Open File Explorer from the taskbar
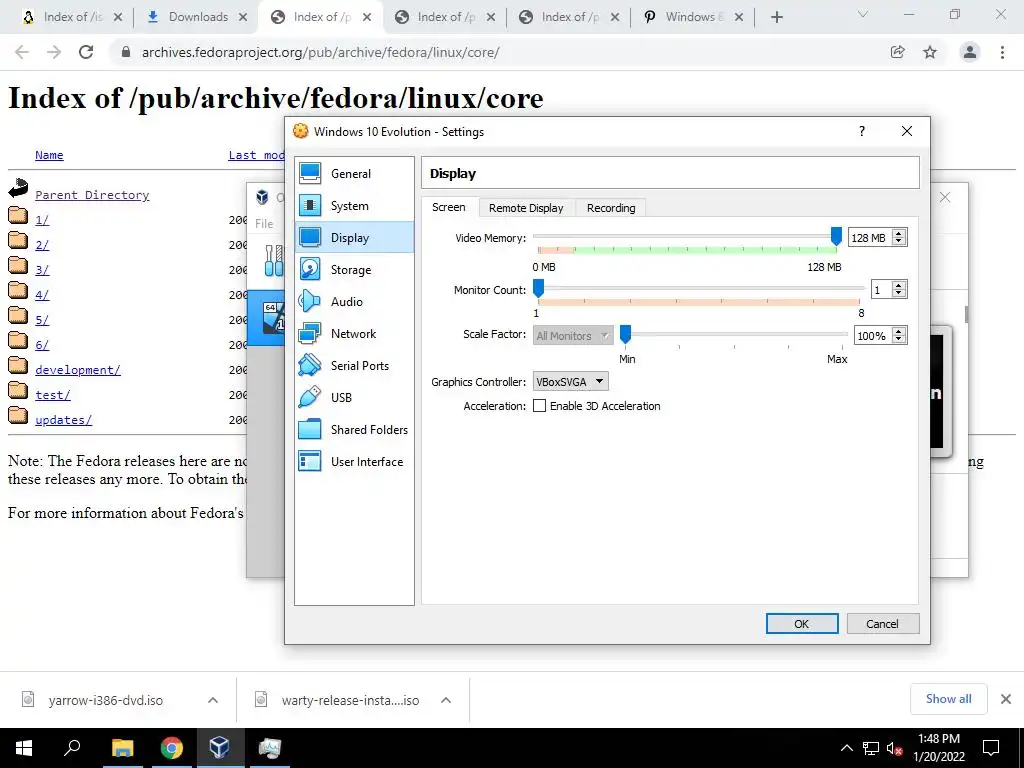 coord(122,748)
